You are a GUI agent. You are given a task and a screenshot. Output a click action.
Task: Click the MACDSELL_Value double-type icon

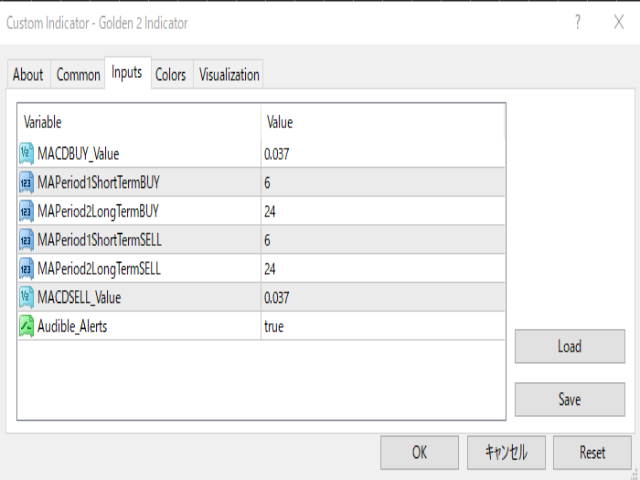[26, 298]
